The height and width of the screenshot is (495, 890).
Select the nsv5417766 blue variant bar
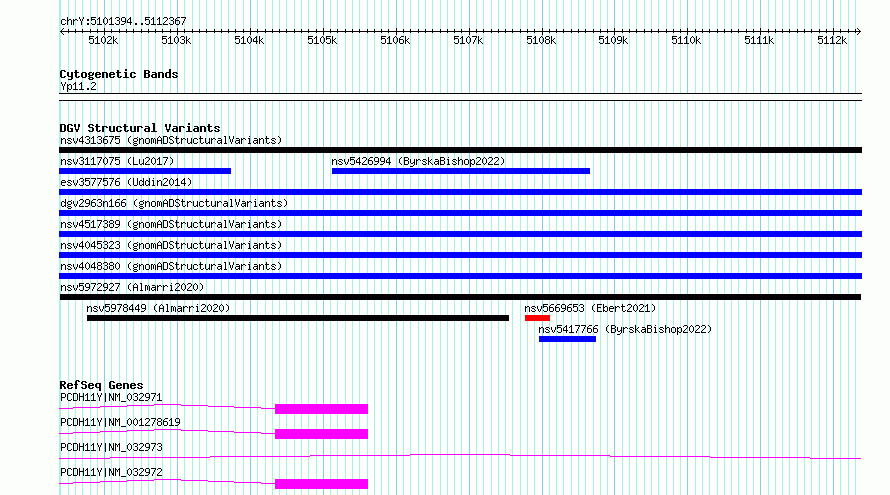tap(568, 339)
